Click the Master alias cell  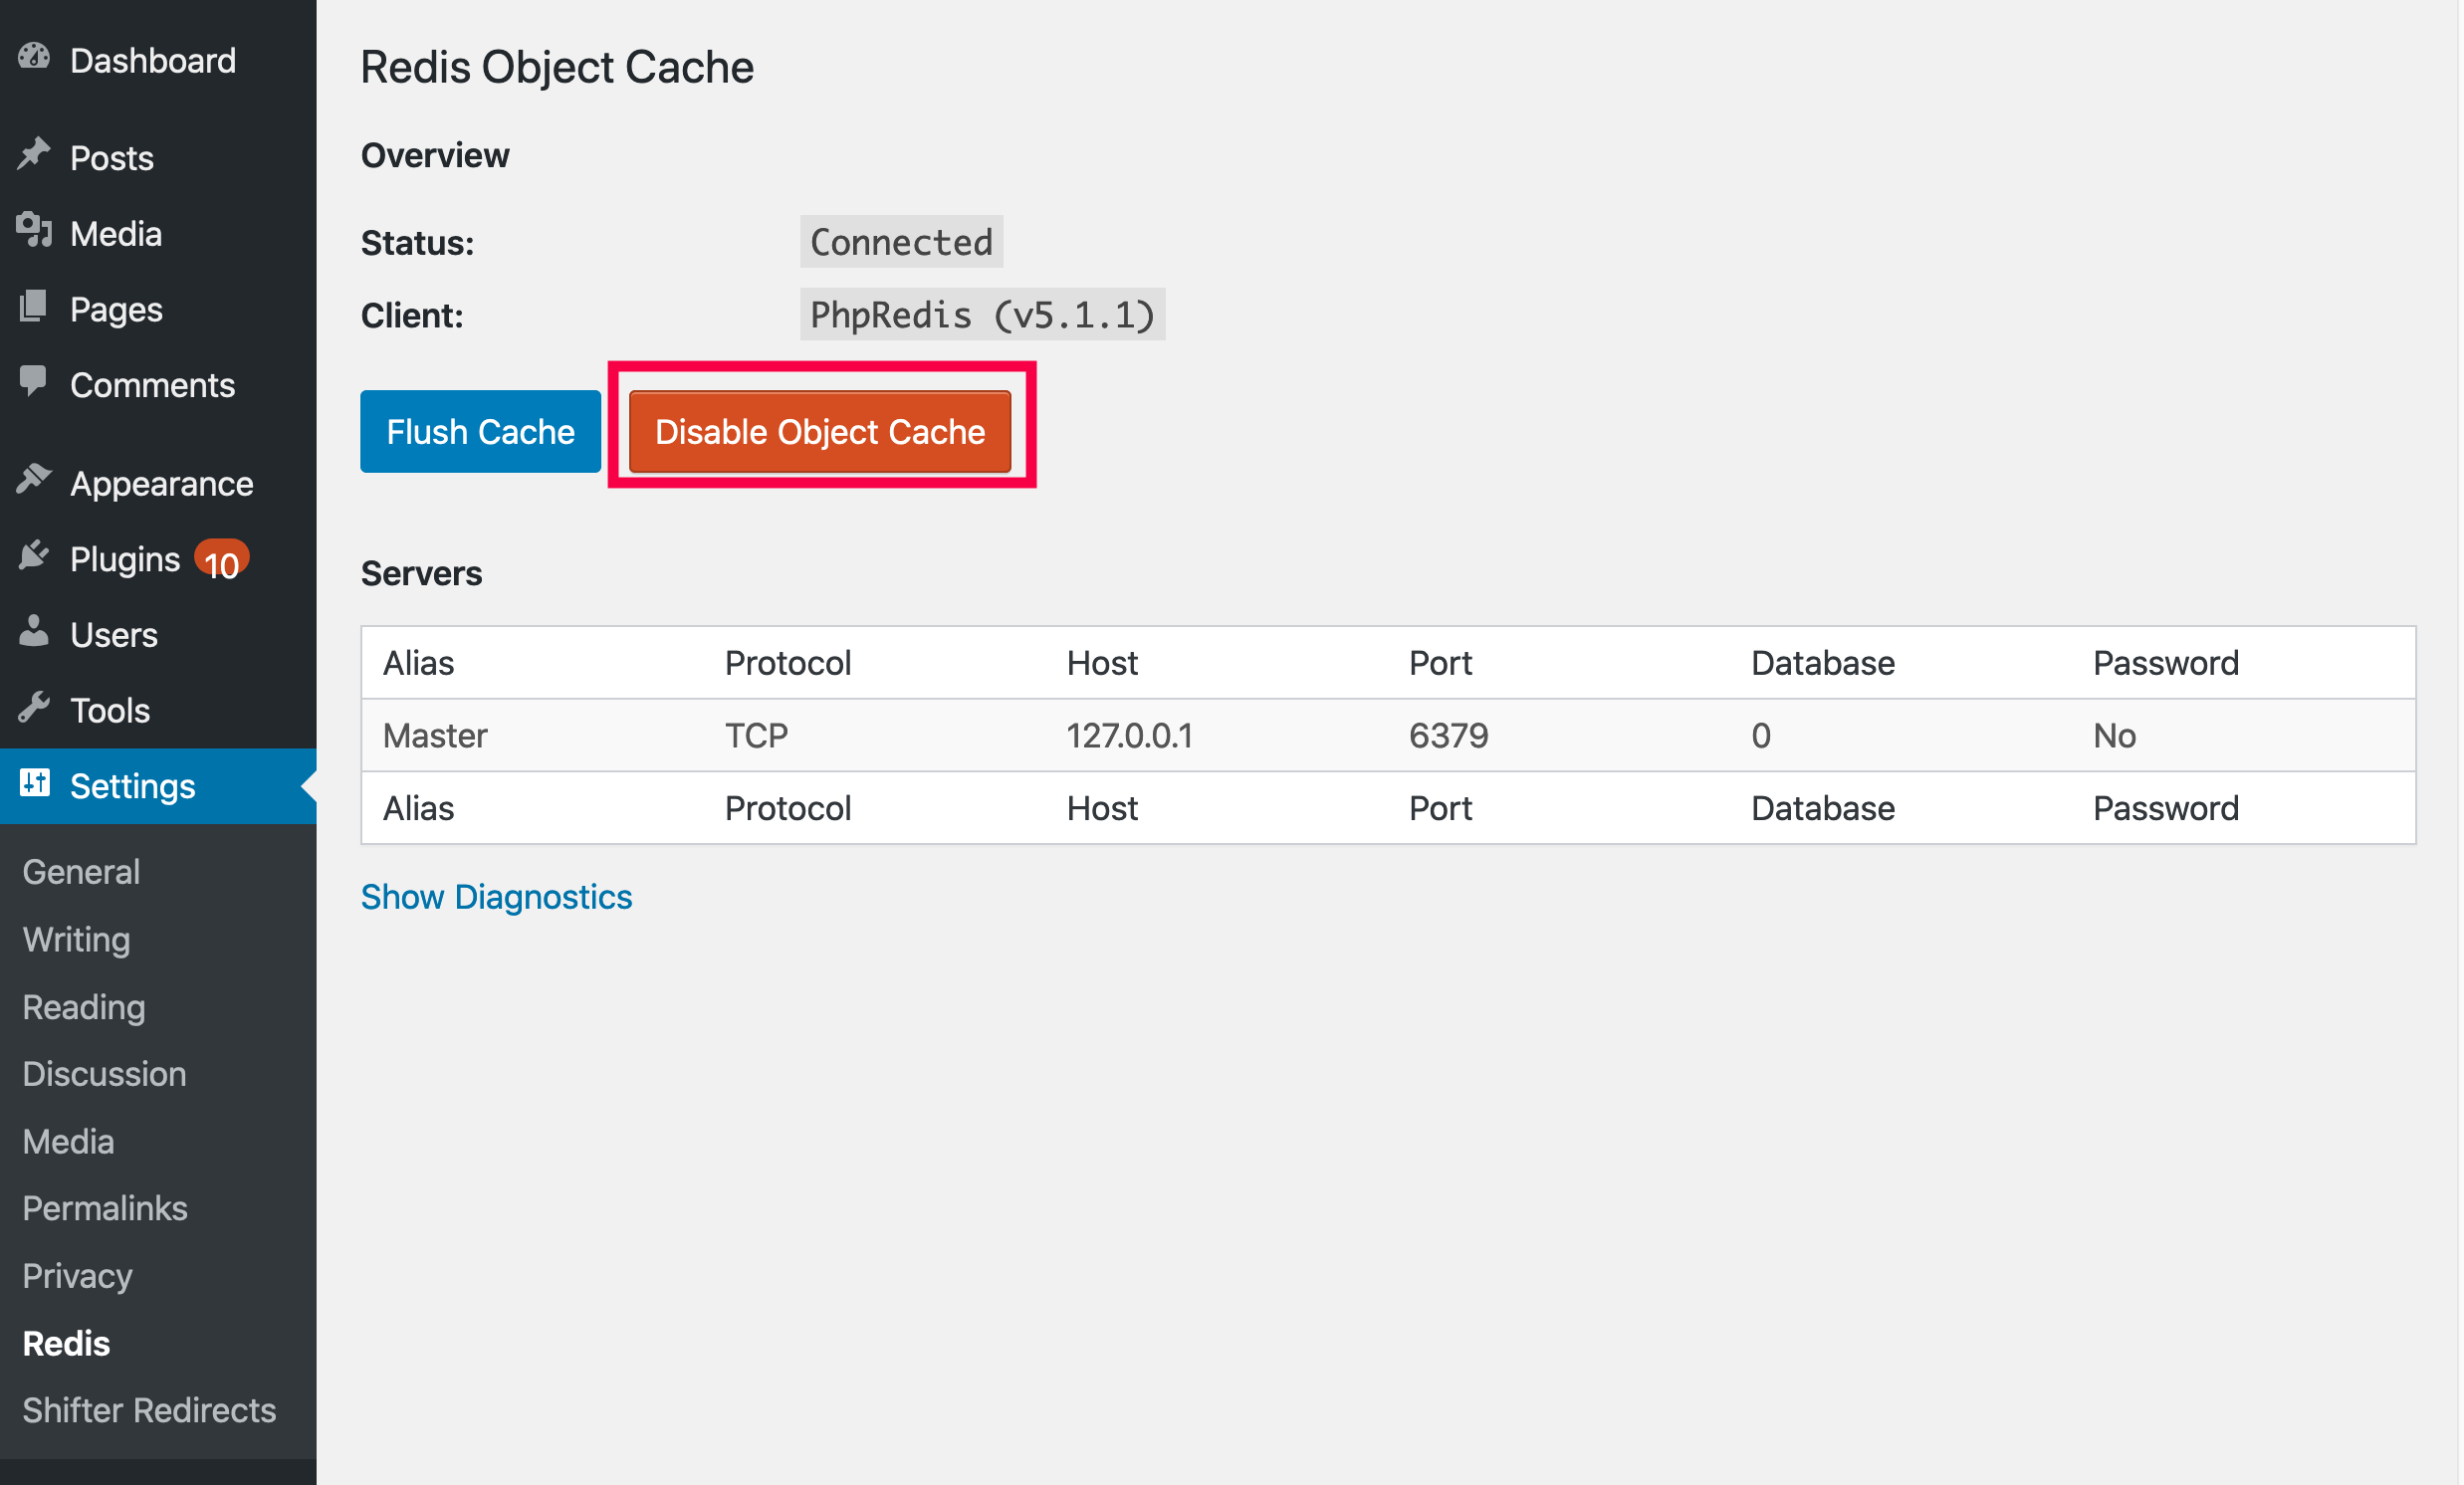(x=435, y=736)
